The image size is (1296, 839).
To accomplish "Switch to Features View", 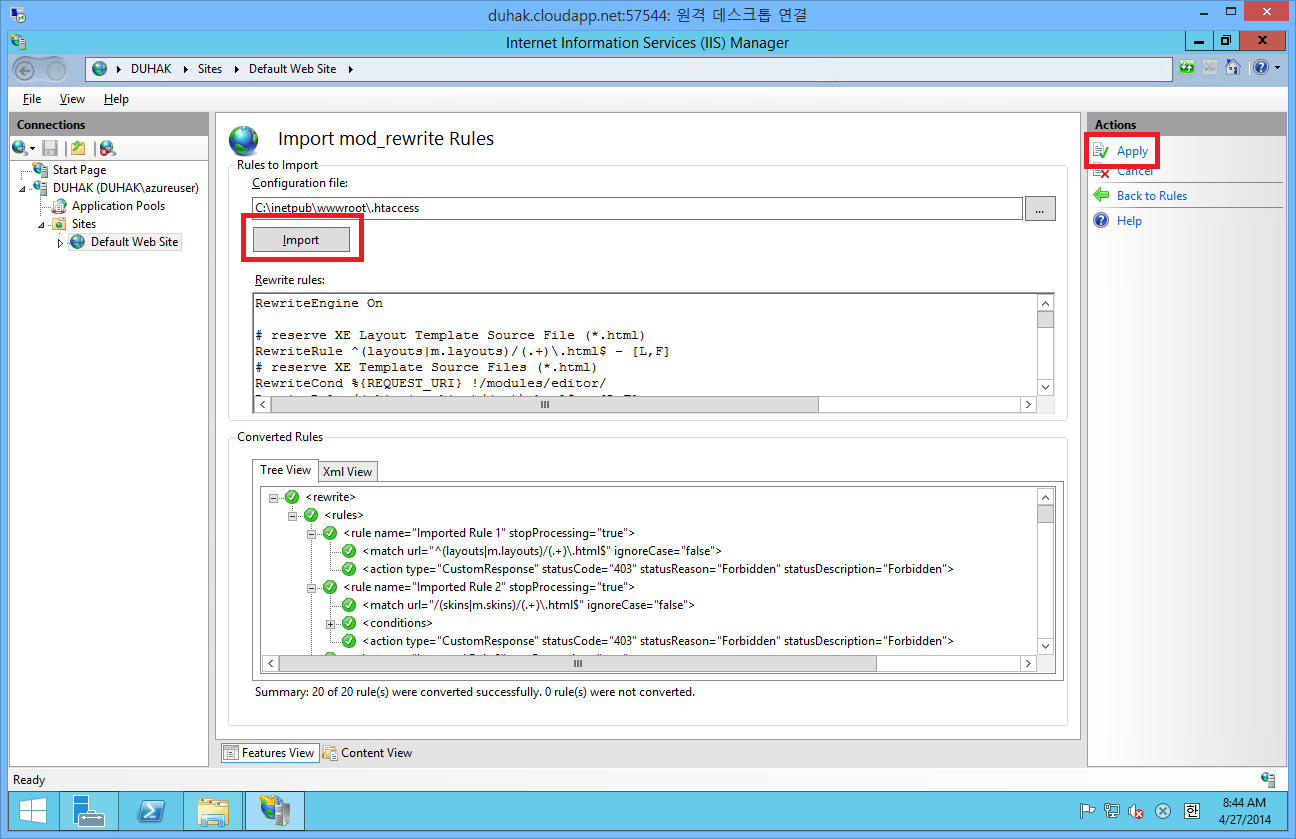I will 269,753.
